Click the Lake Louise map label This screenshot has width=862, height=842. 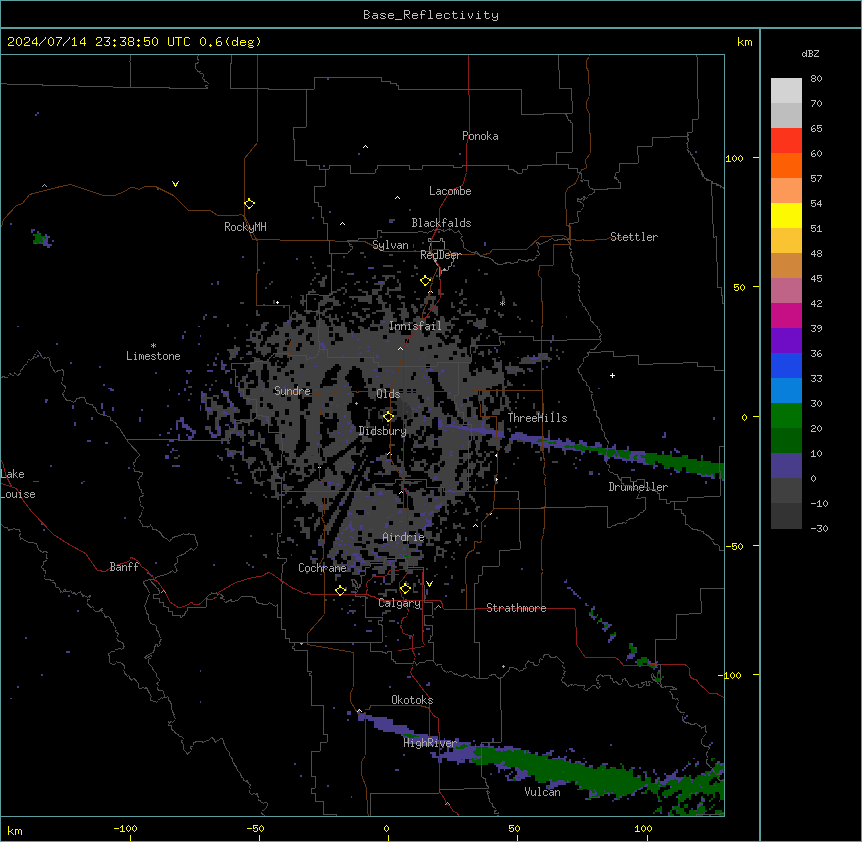coord(18,484)
